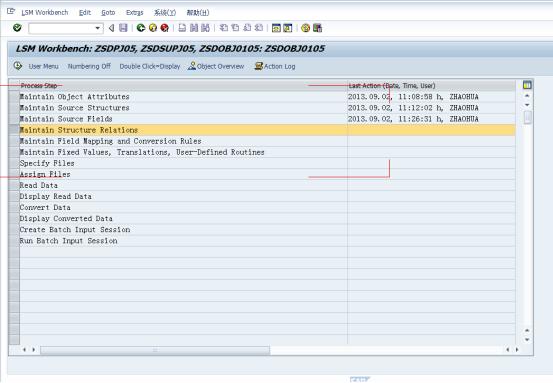This screenshot has width=553, height=383.
Task: Click the green Back arrow icon
Action: [x=141, y=28]
